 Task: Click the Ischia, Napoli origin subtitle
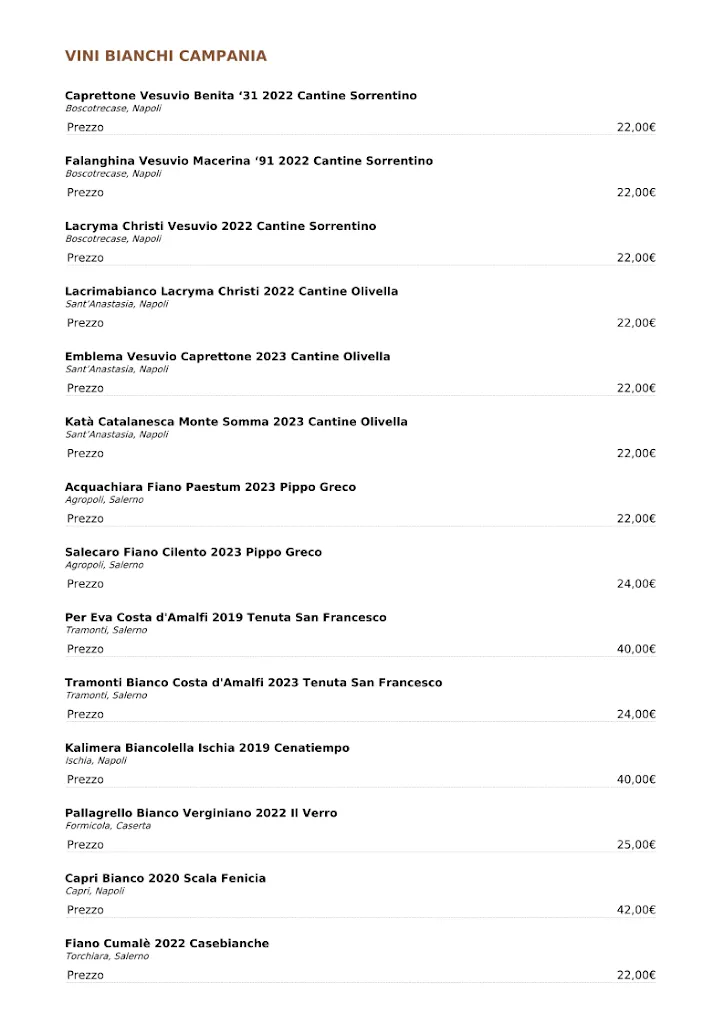[96, 761]
